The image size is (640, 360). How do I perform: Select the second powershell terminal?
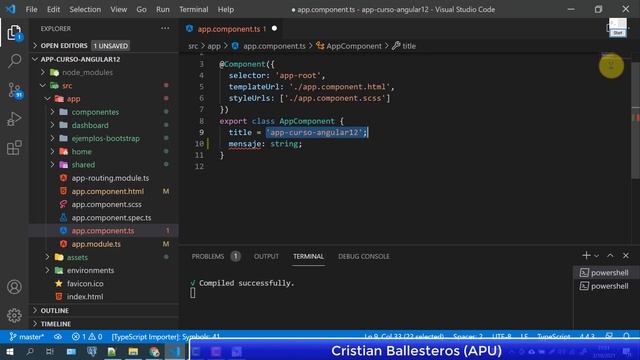tap(604, 286)
